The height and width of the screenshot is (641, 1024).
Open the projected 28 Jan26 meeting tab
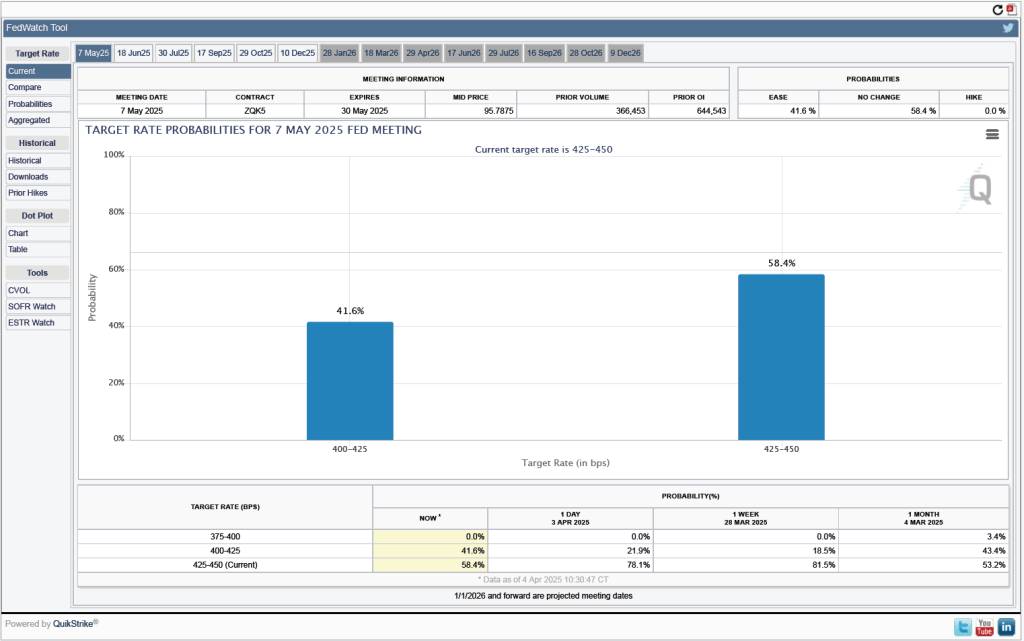(x=339, y=52)
